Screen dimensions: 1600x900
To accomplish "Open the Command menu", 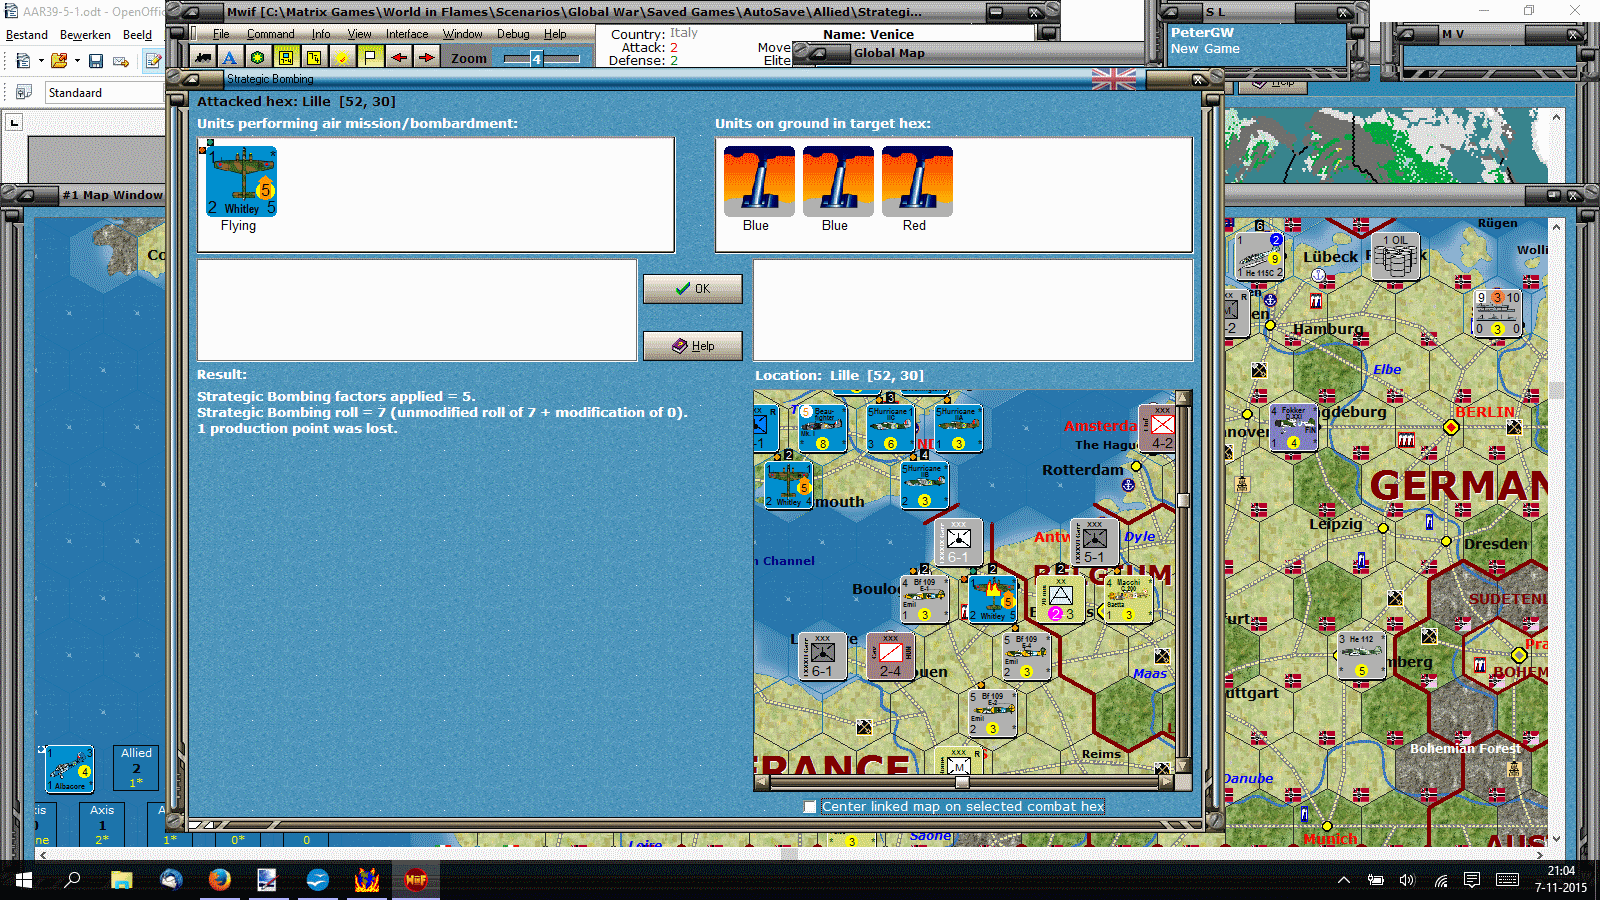I will coord(271,34).
